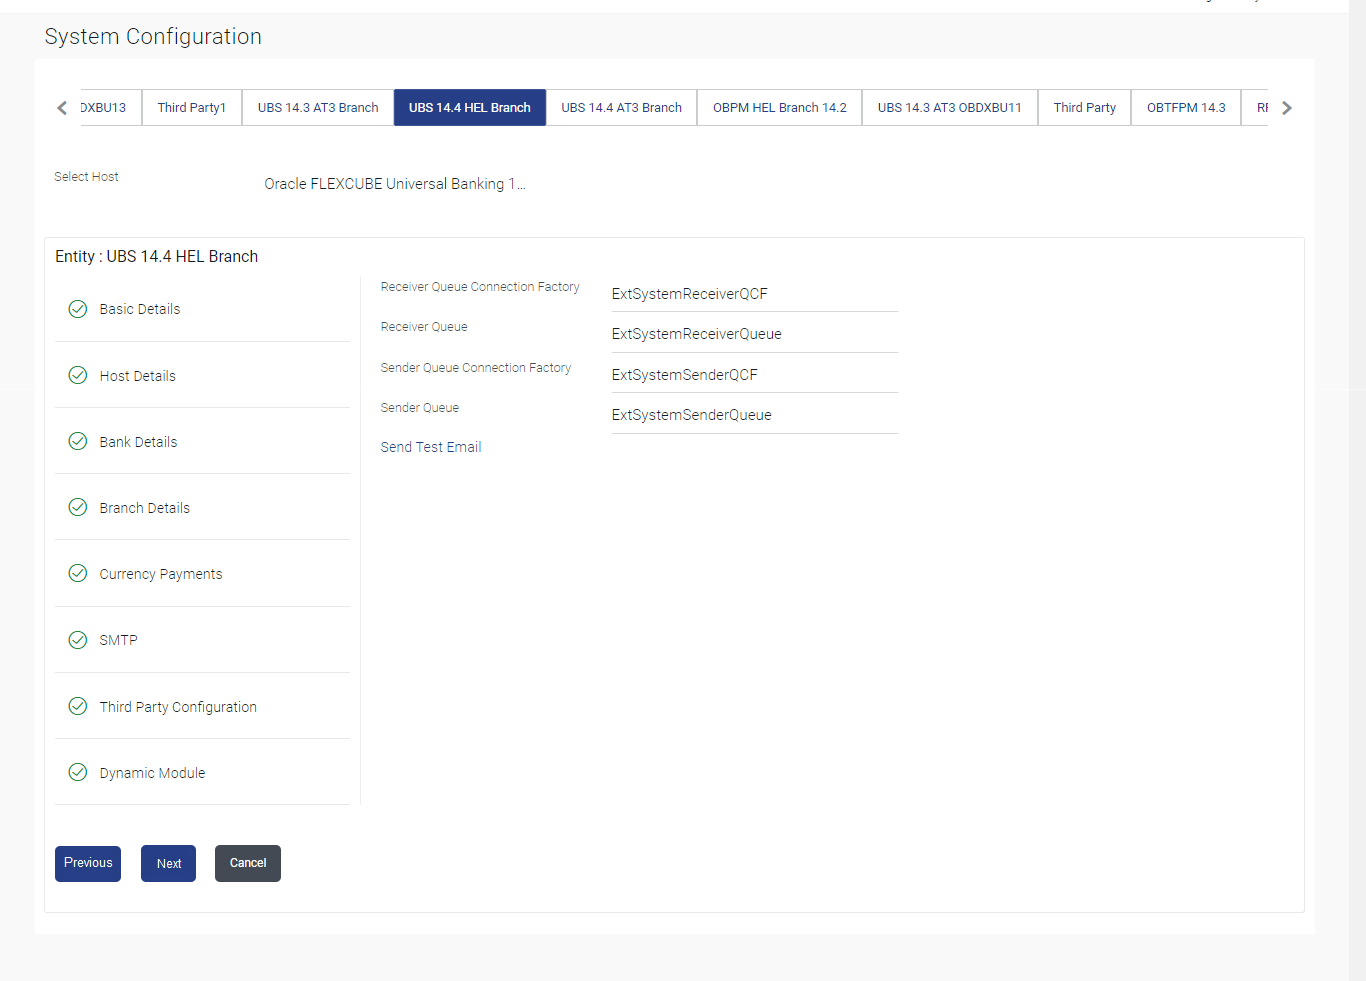Image resolution: width=1366 pixels, height=981 pixels.
Task: Click the checkmark icon beside Currency Payments
Action: pyautogui.click(x=78, y=573)
